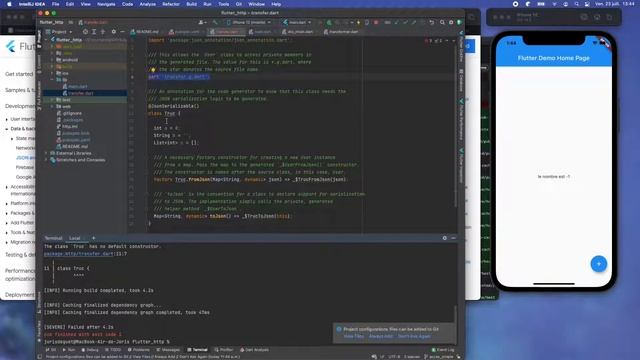Select the Local terminal tab
Screen dimensions: 640x360
[75, 238]
